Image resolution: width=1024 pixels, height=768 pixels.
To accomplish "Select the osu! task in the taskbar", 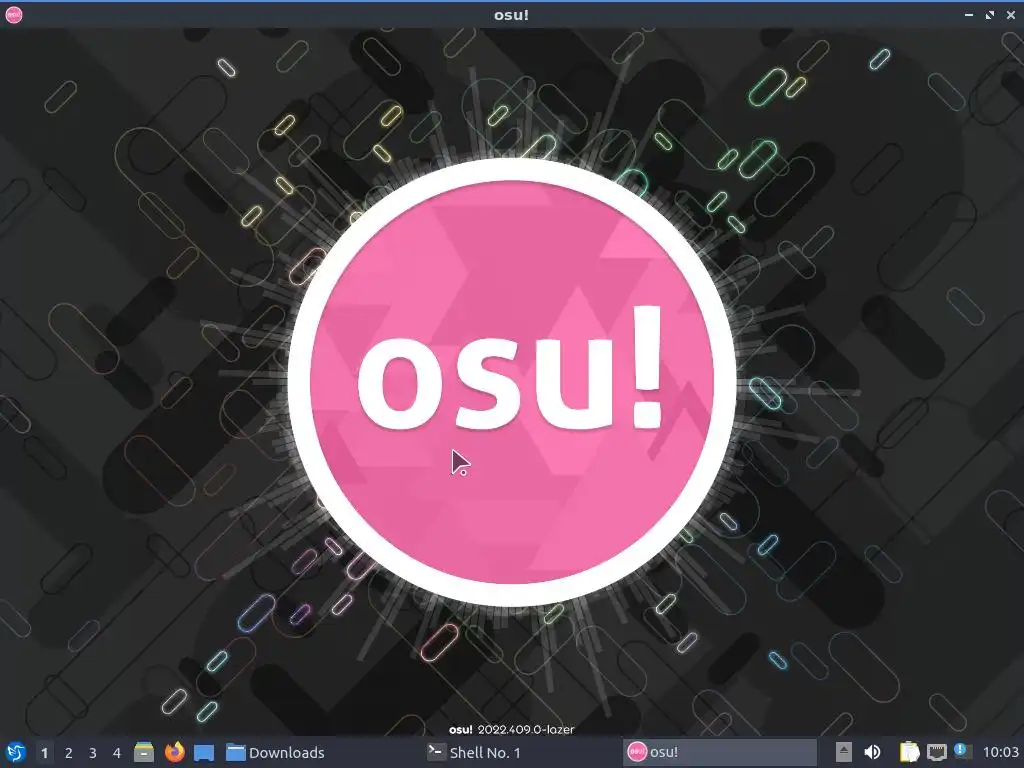I will 720,752.
